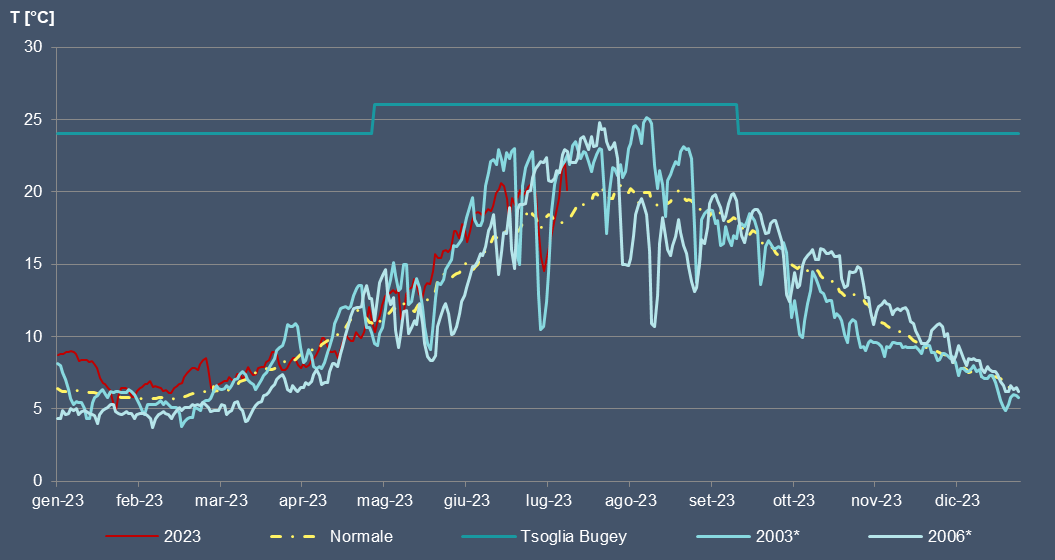Click the 5 y-axis label

[38, 409]
